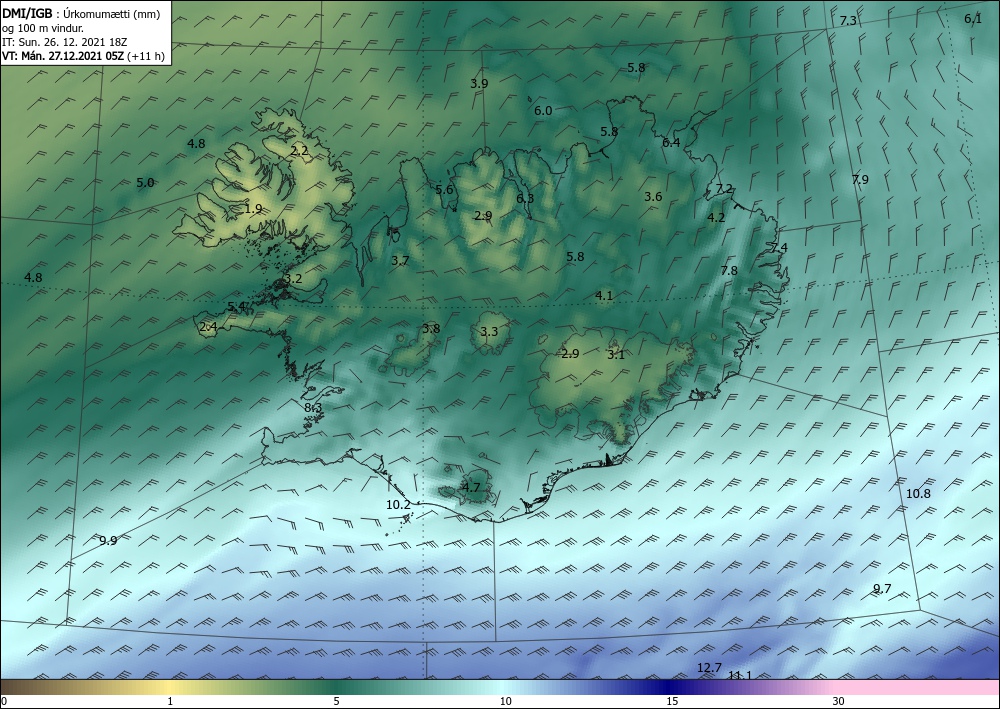This screenshot has width=1000, height=709.
Task: Click the 6.4 precipitation value
Action: [x=671, y=143]
